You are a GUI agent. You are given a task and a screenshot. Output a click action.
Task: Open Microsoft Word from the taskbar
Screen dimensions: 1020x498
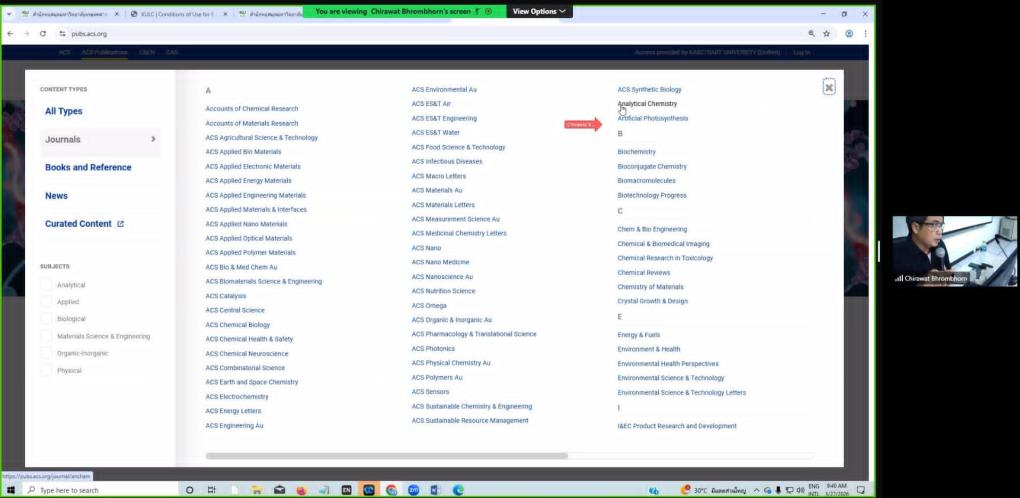[436, 490]
